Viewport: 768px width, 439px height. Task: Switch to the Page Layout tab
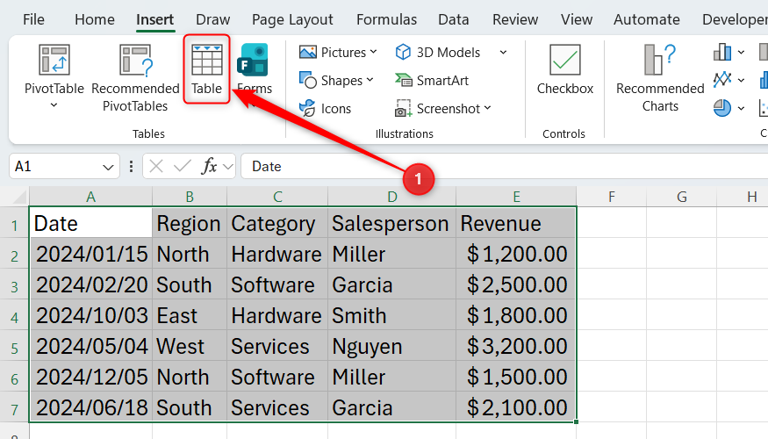point(292,20)
